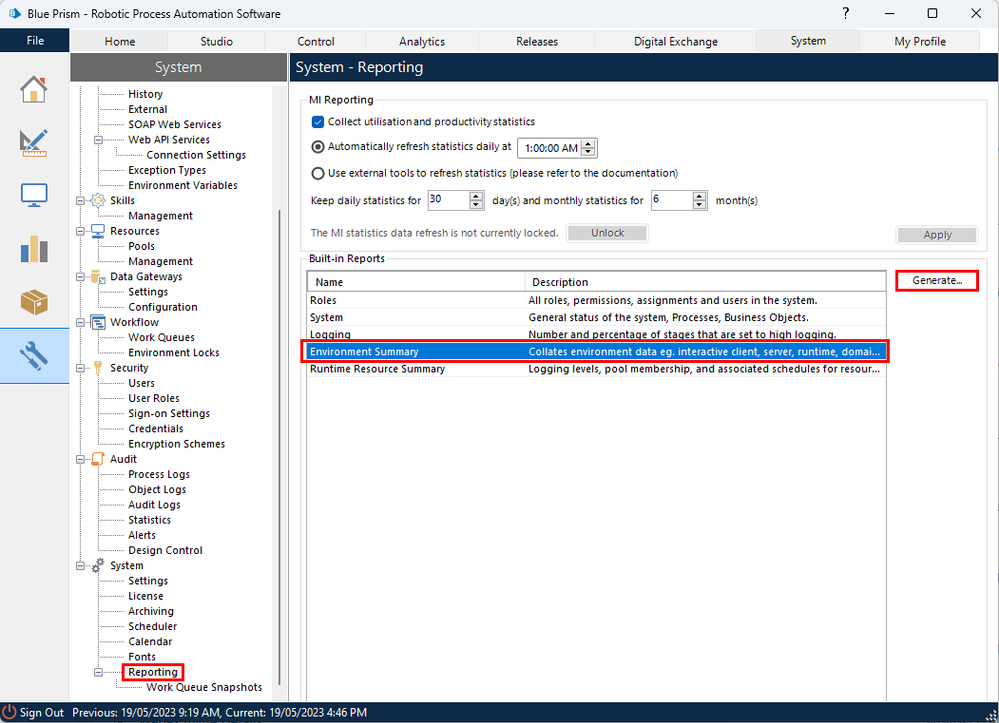Open the Releases sidebar package icon

(x=34, y=302)
